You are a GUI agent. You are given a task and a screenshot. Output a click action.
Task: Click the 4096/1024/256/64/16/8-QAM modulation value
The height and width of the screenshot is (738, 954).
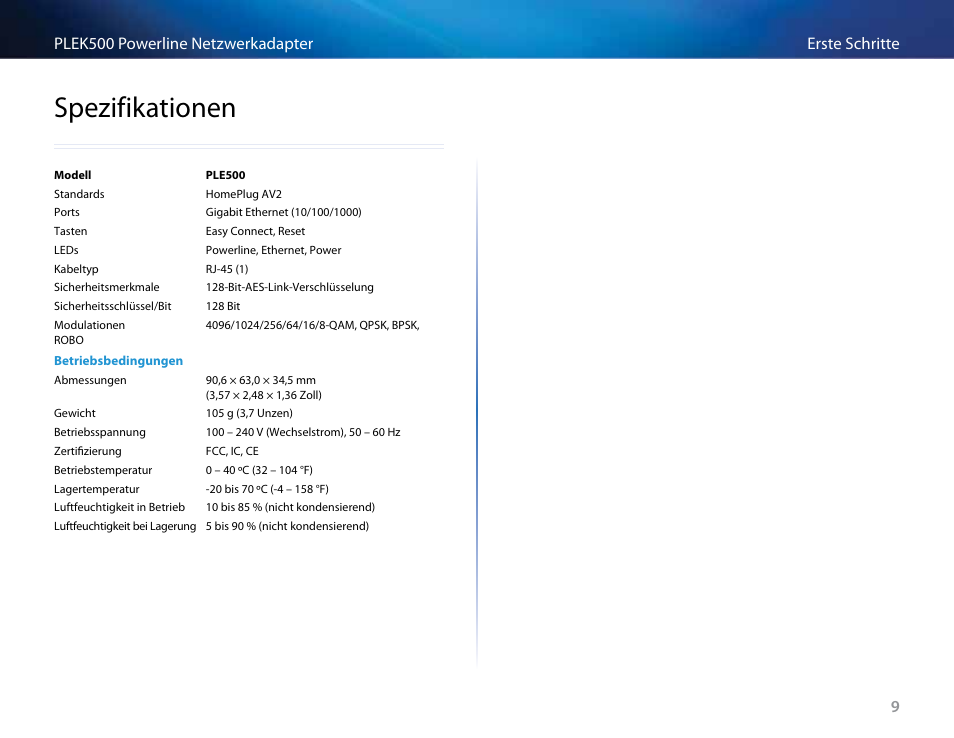click(x=313, y=325)
